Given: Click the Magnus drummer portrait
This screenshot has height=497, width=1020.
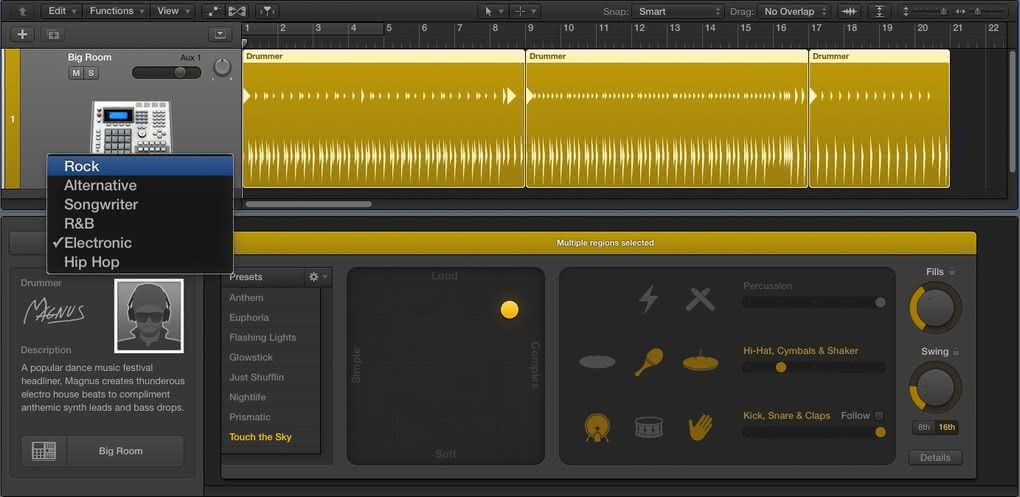Looking at the screenshot, I should pos(149,316).
